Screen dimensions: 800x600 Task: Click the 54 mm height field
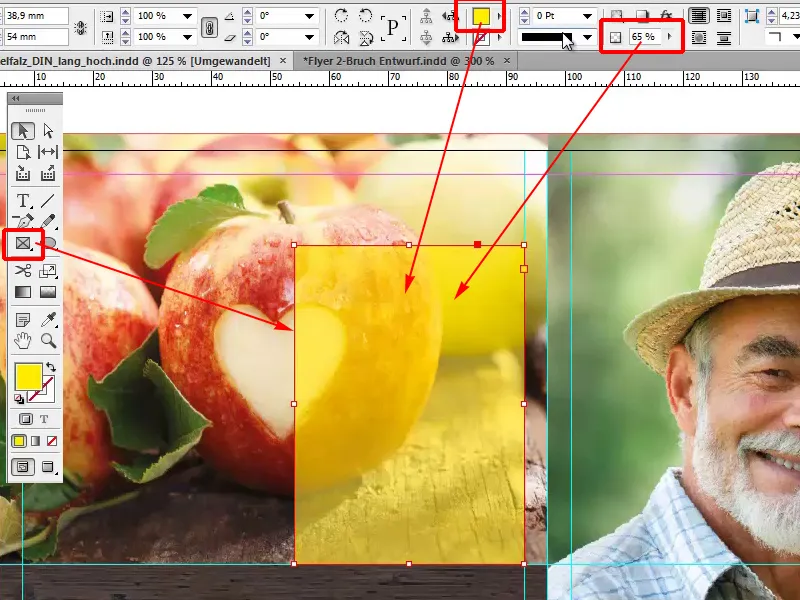click(36, 37)
